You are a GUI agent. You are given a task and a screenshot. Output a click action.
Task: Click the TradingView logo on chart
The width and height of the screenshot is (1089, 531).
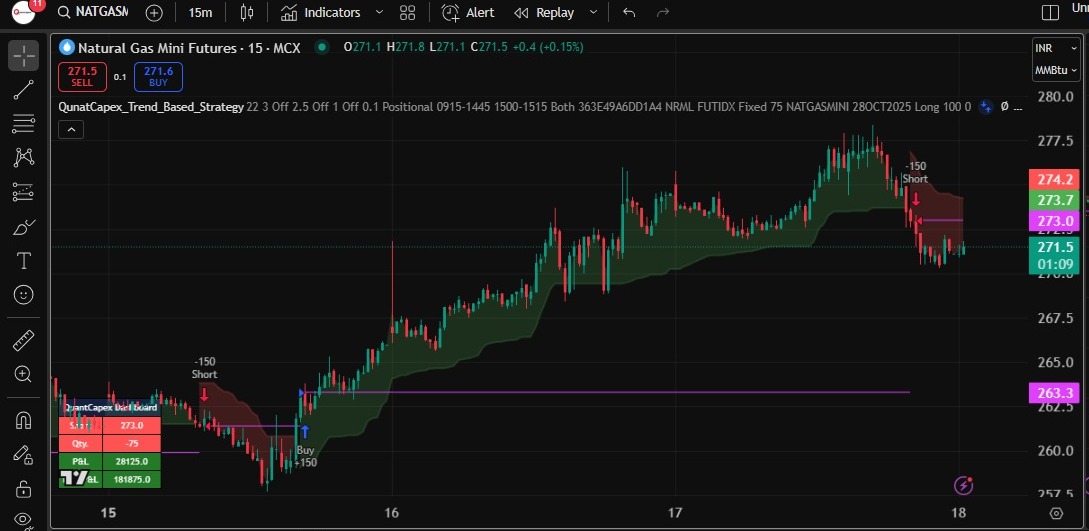point(74,478)
